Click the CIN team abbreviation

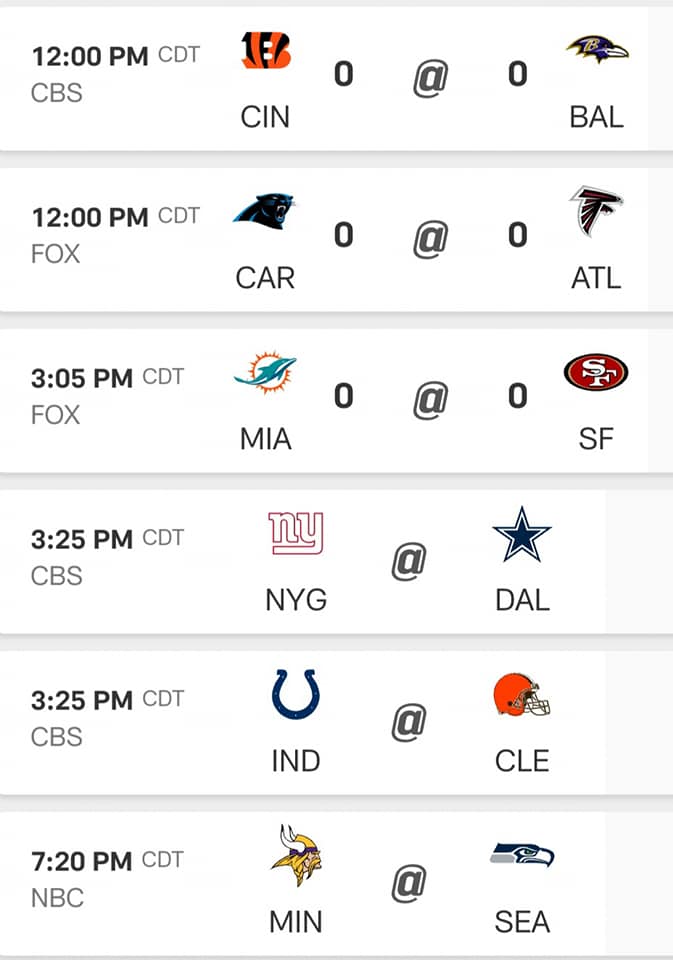pyautogui.click(x=265, y=117)
